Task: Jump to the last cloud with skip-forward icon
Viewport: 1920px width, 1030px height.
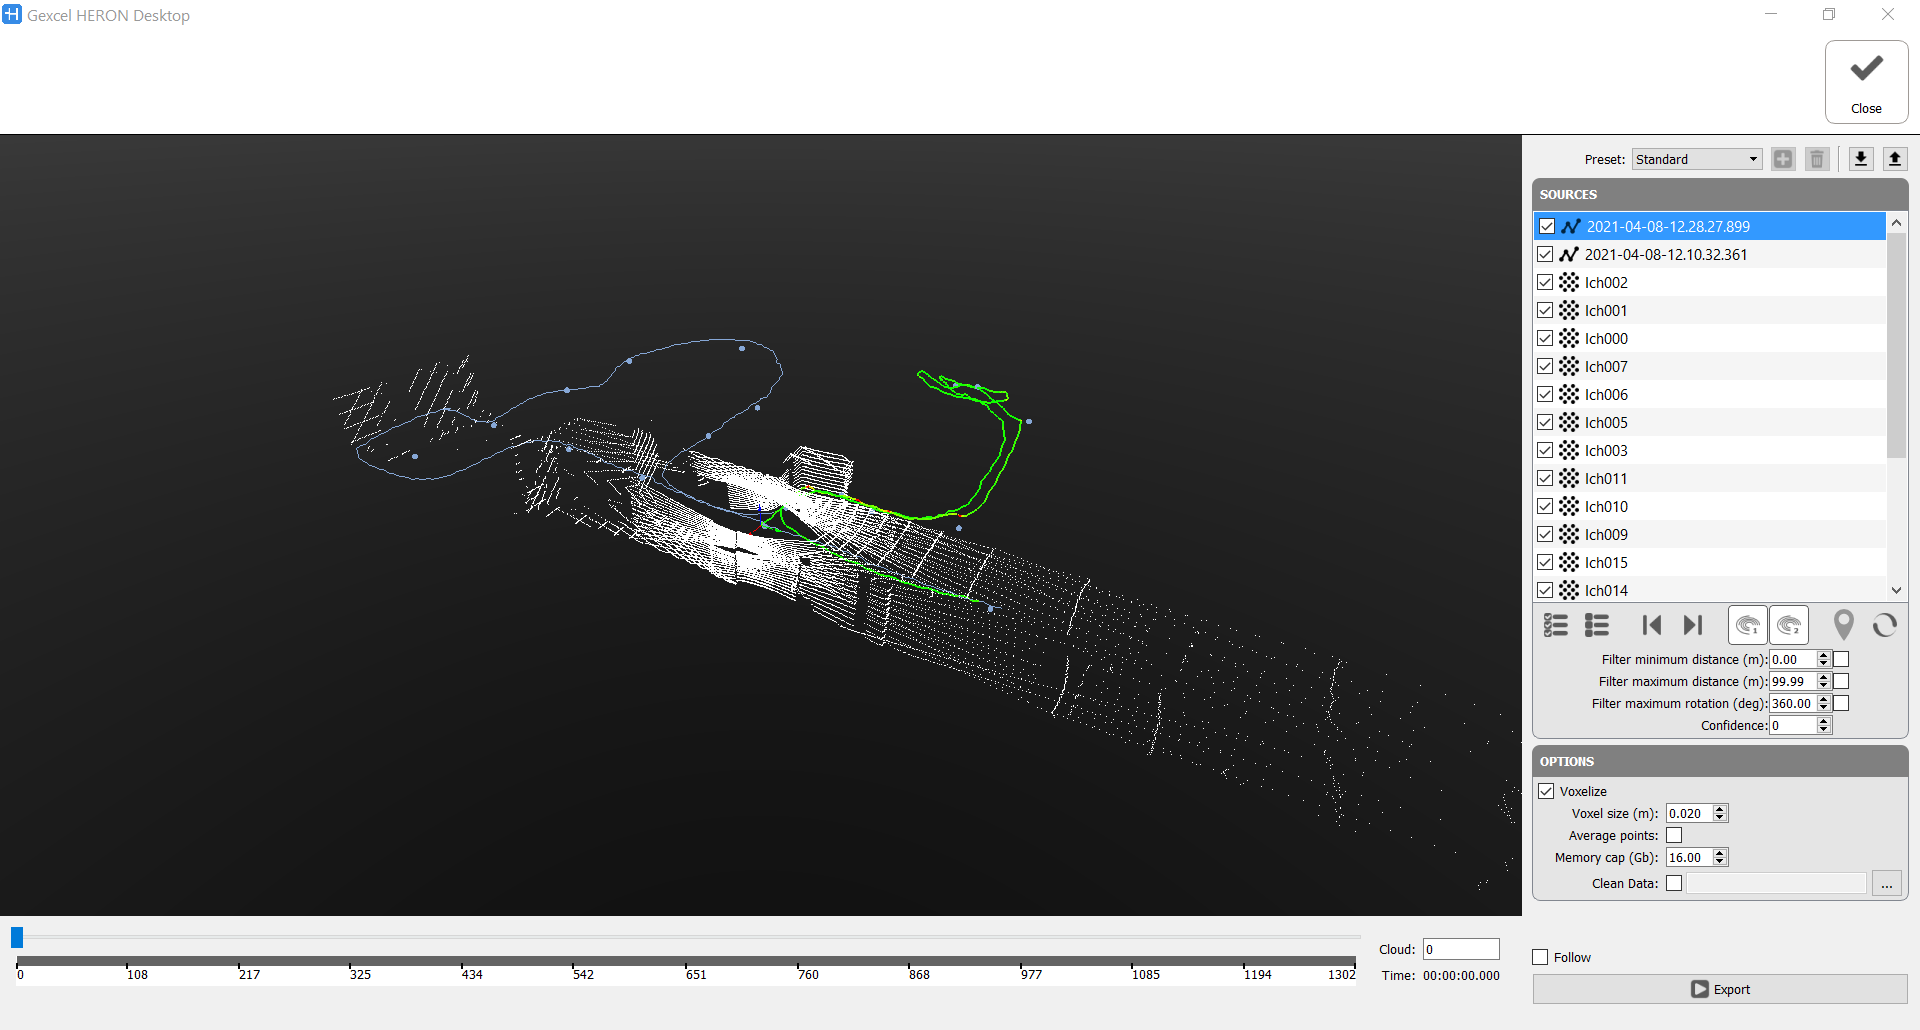Action: click(1692, 626)
